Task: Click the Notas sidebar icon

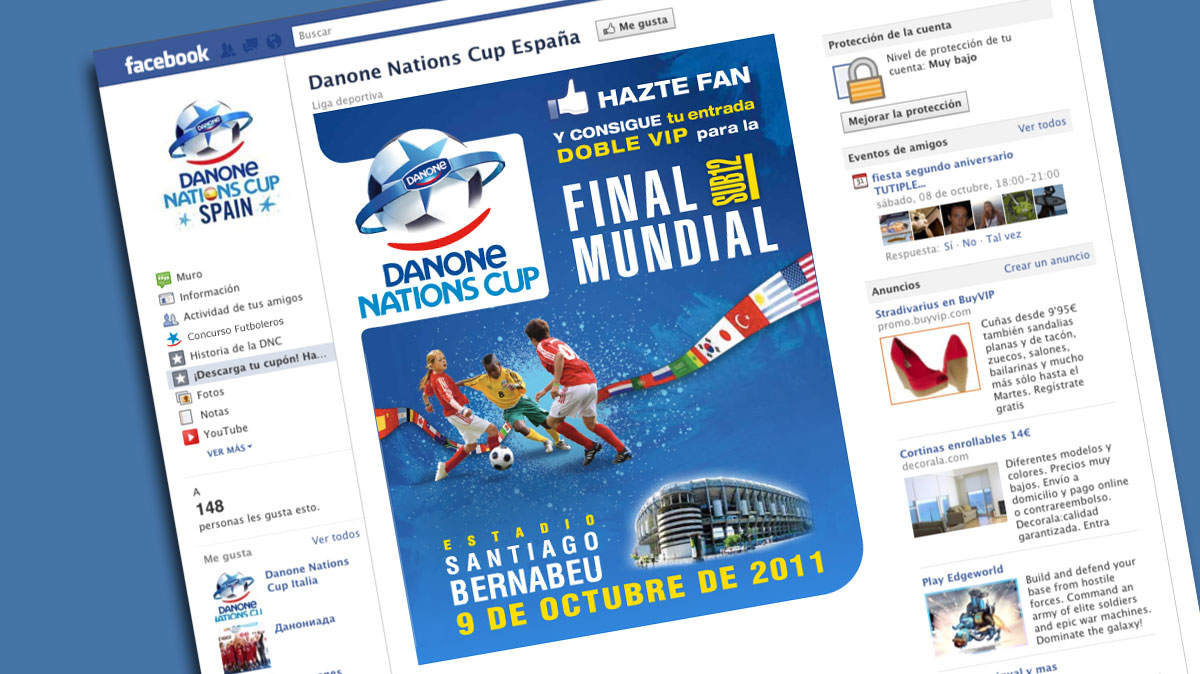Action: click(x=186, y=415)
